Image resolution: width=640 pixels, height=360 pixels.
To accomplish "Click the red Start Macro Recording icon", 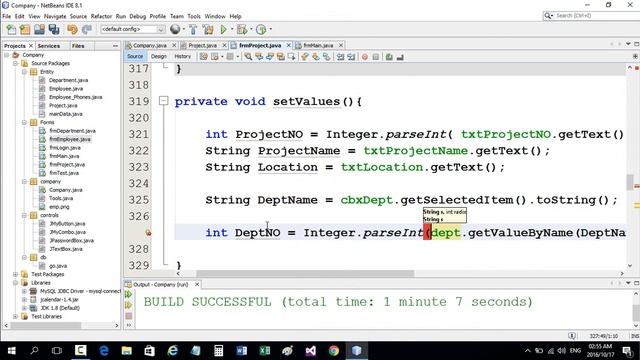I will point(364,57).
